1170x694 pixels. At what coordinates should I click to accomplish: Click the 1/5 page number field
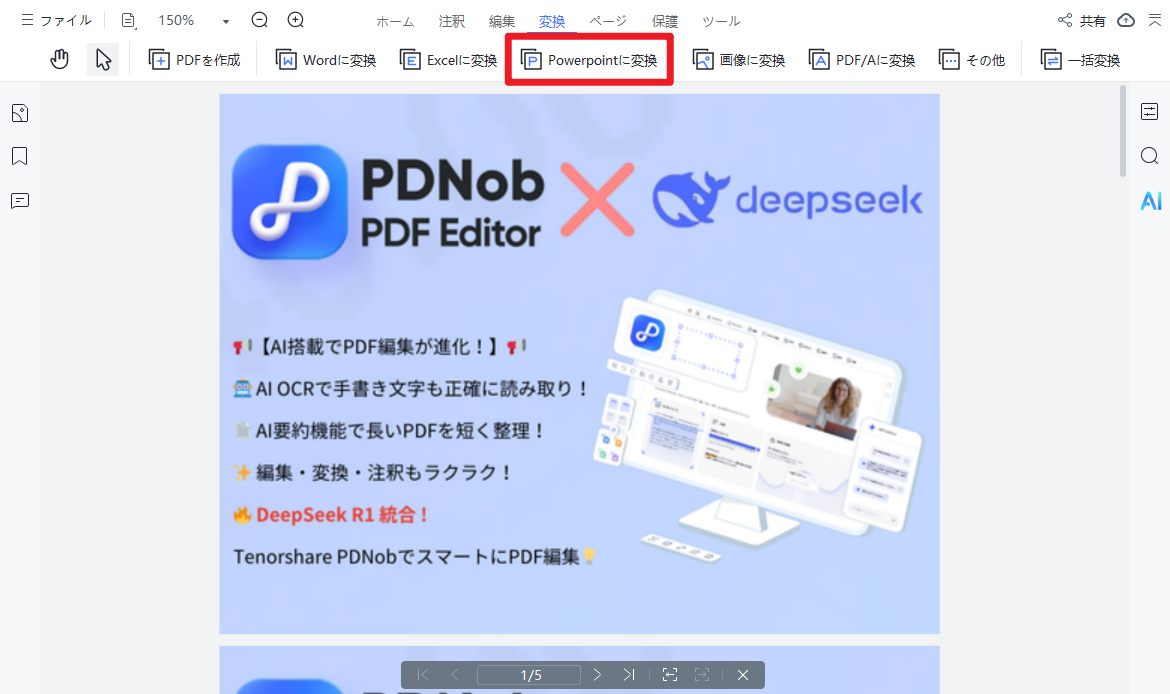point(529,675)
